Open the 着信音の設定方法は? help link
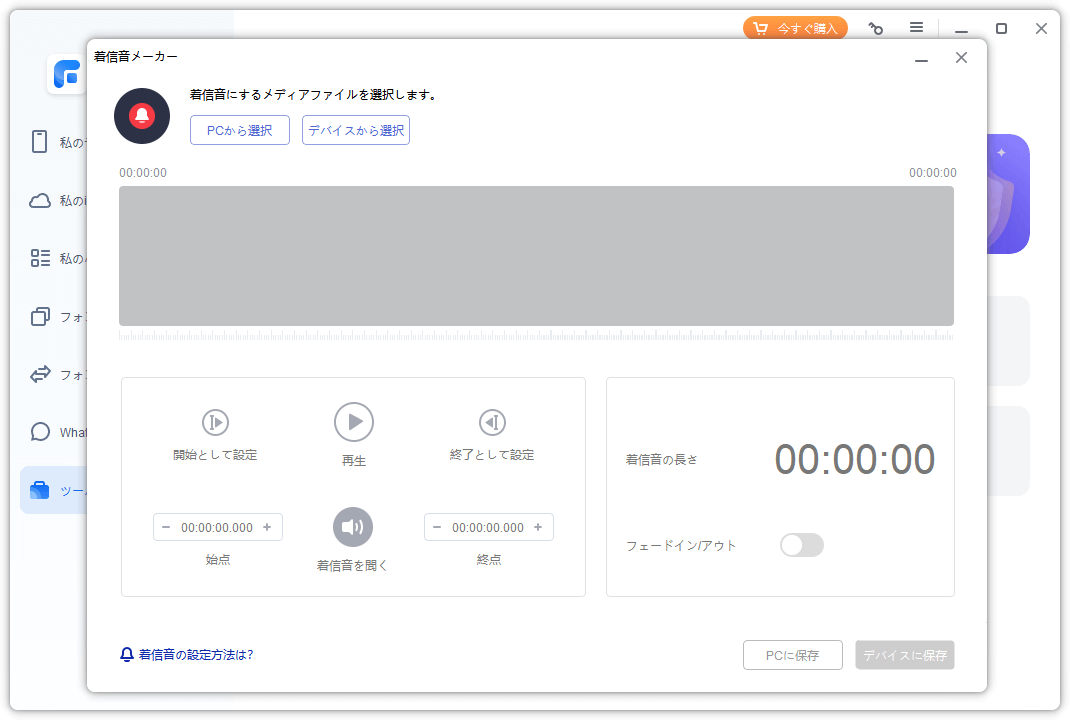 (187, 655)
